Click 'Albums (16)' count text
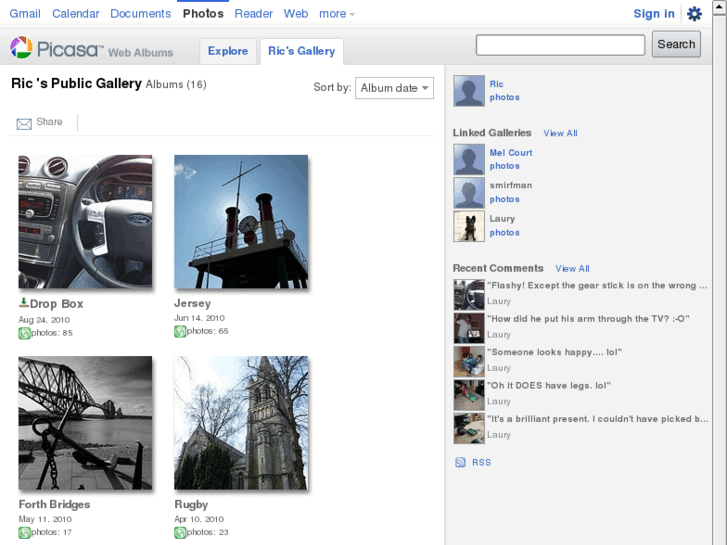Screen dimensions: 727x545 [176, 84]
